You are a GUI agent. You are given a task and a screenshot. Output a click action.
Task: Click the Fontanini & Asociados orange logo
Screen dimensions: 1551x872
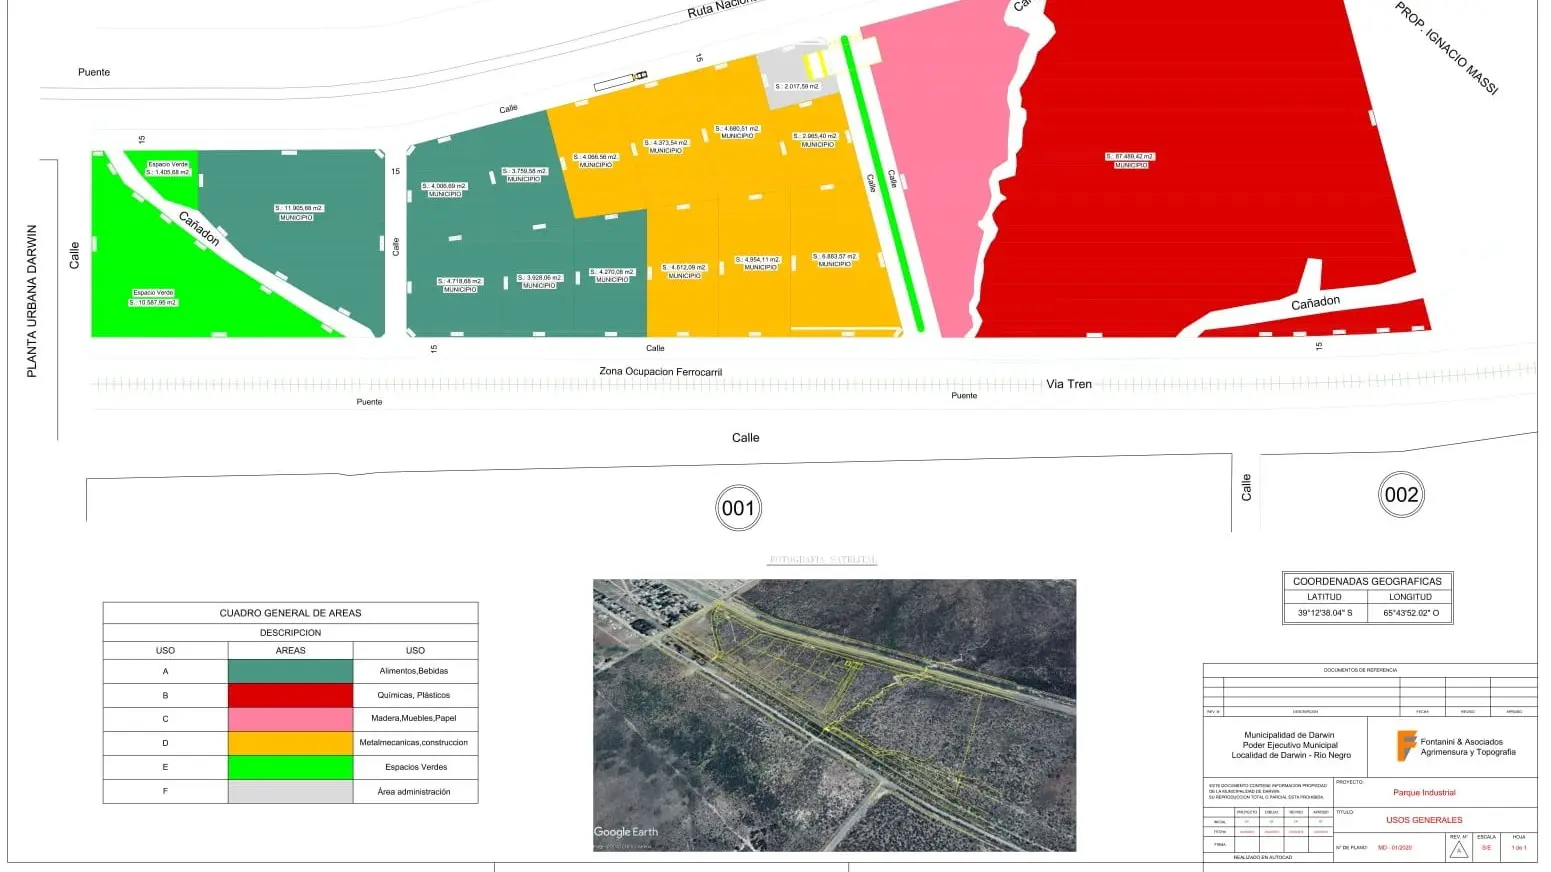1406,746
